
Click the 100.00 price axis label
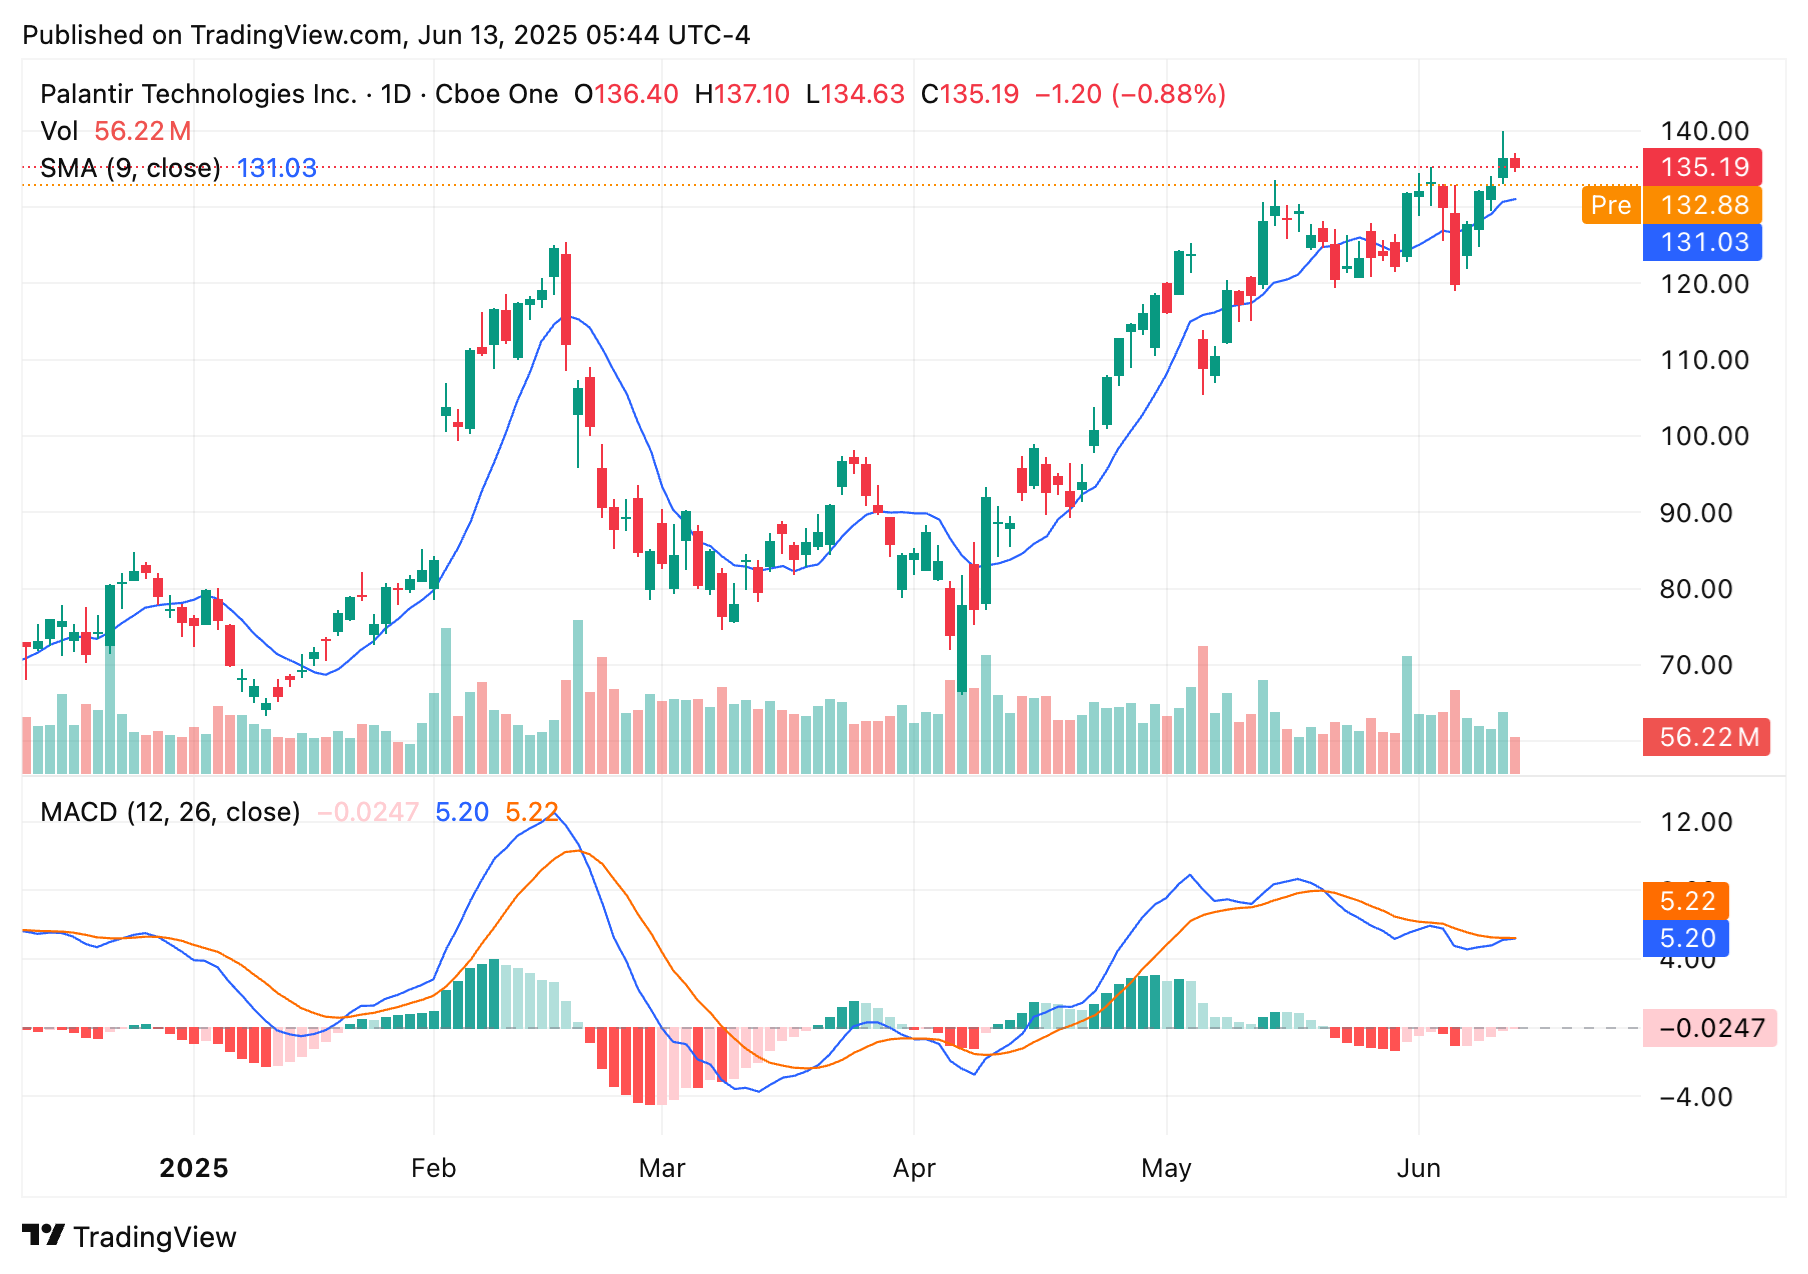coord(1704,436)
